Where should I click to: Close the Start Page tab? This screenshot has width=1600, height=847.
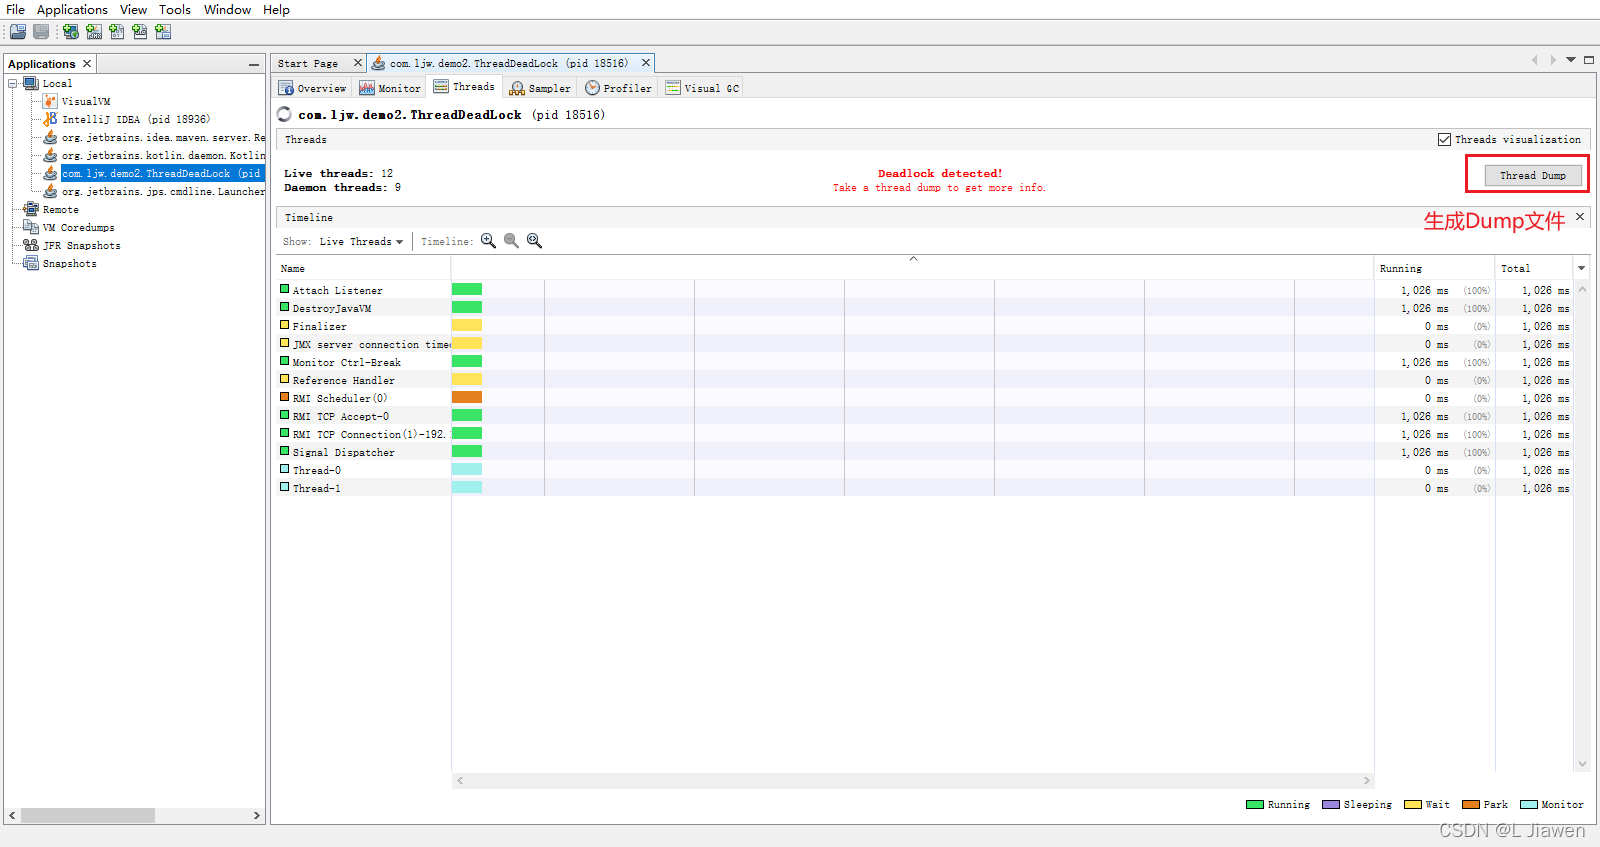pyautogui.click(x=357, y=63)
